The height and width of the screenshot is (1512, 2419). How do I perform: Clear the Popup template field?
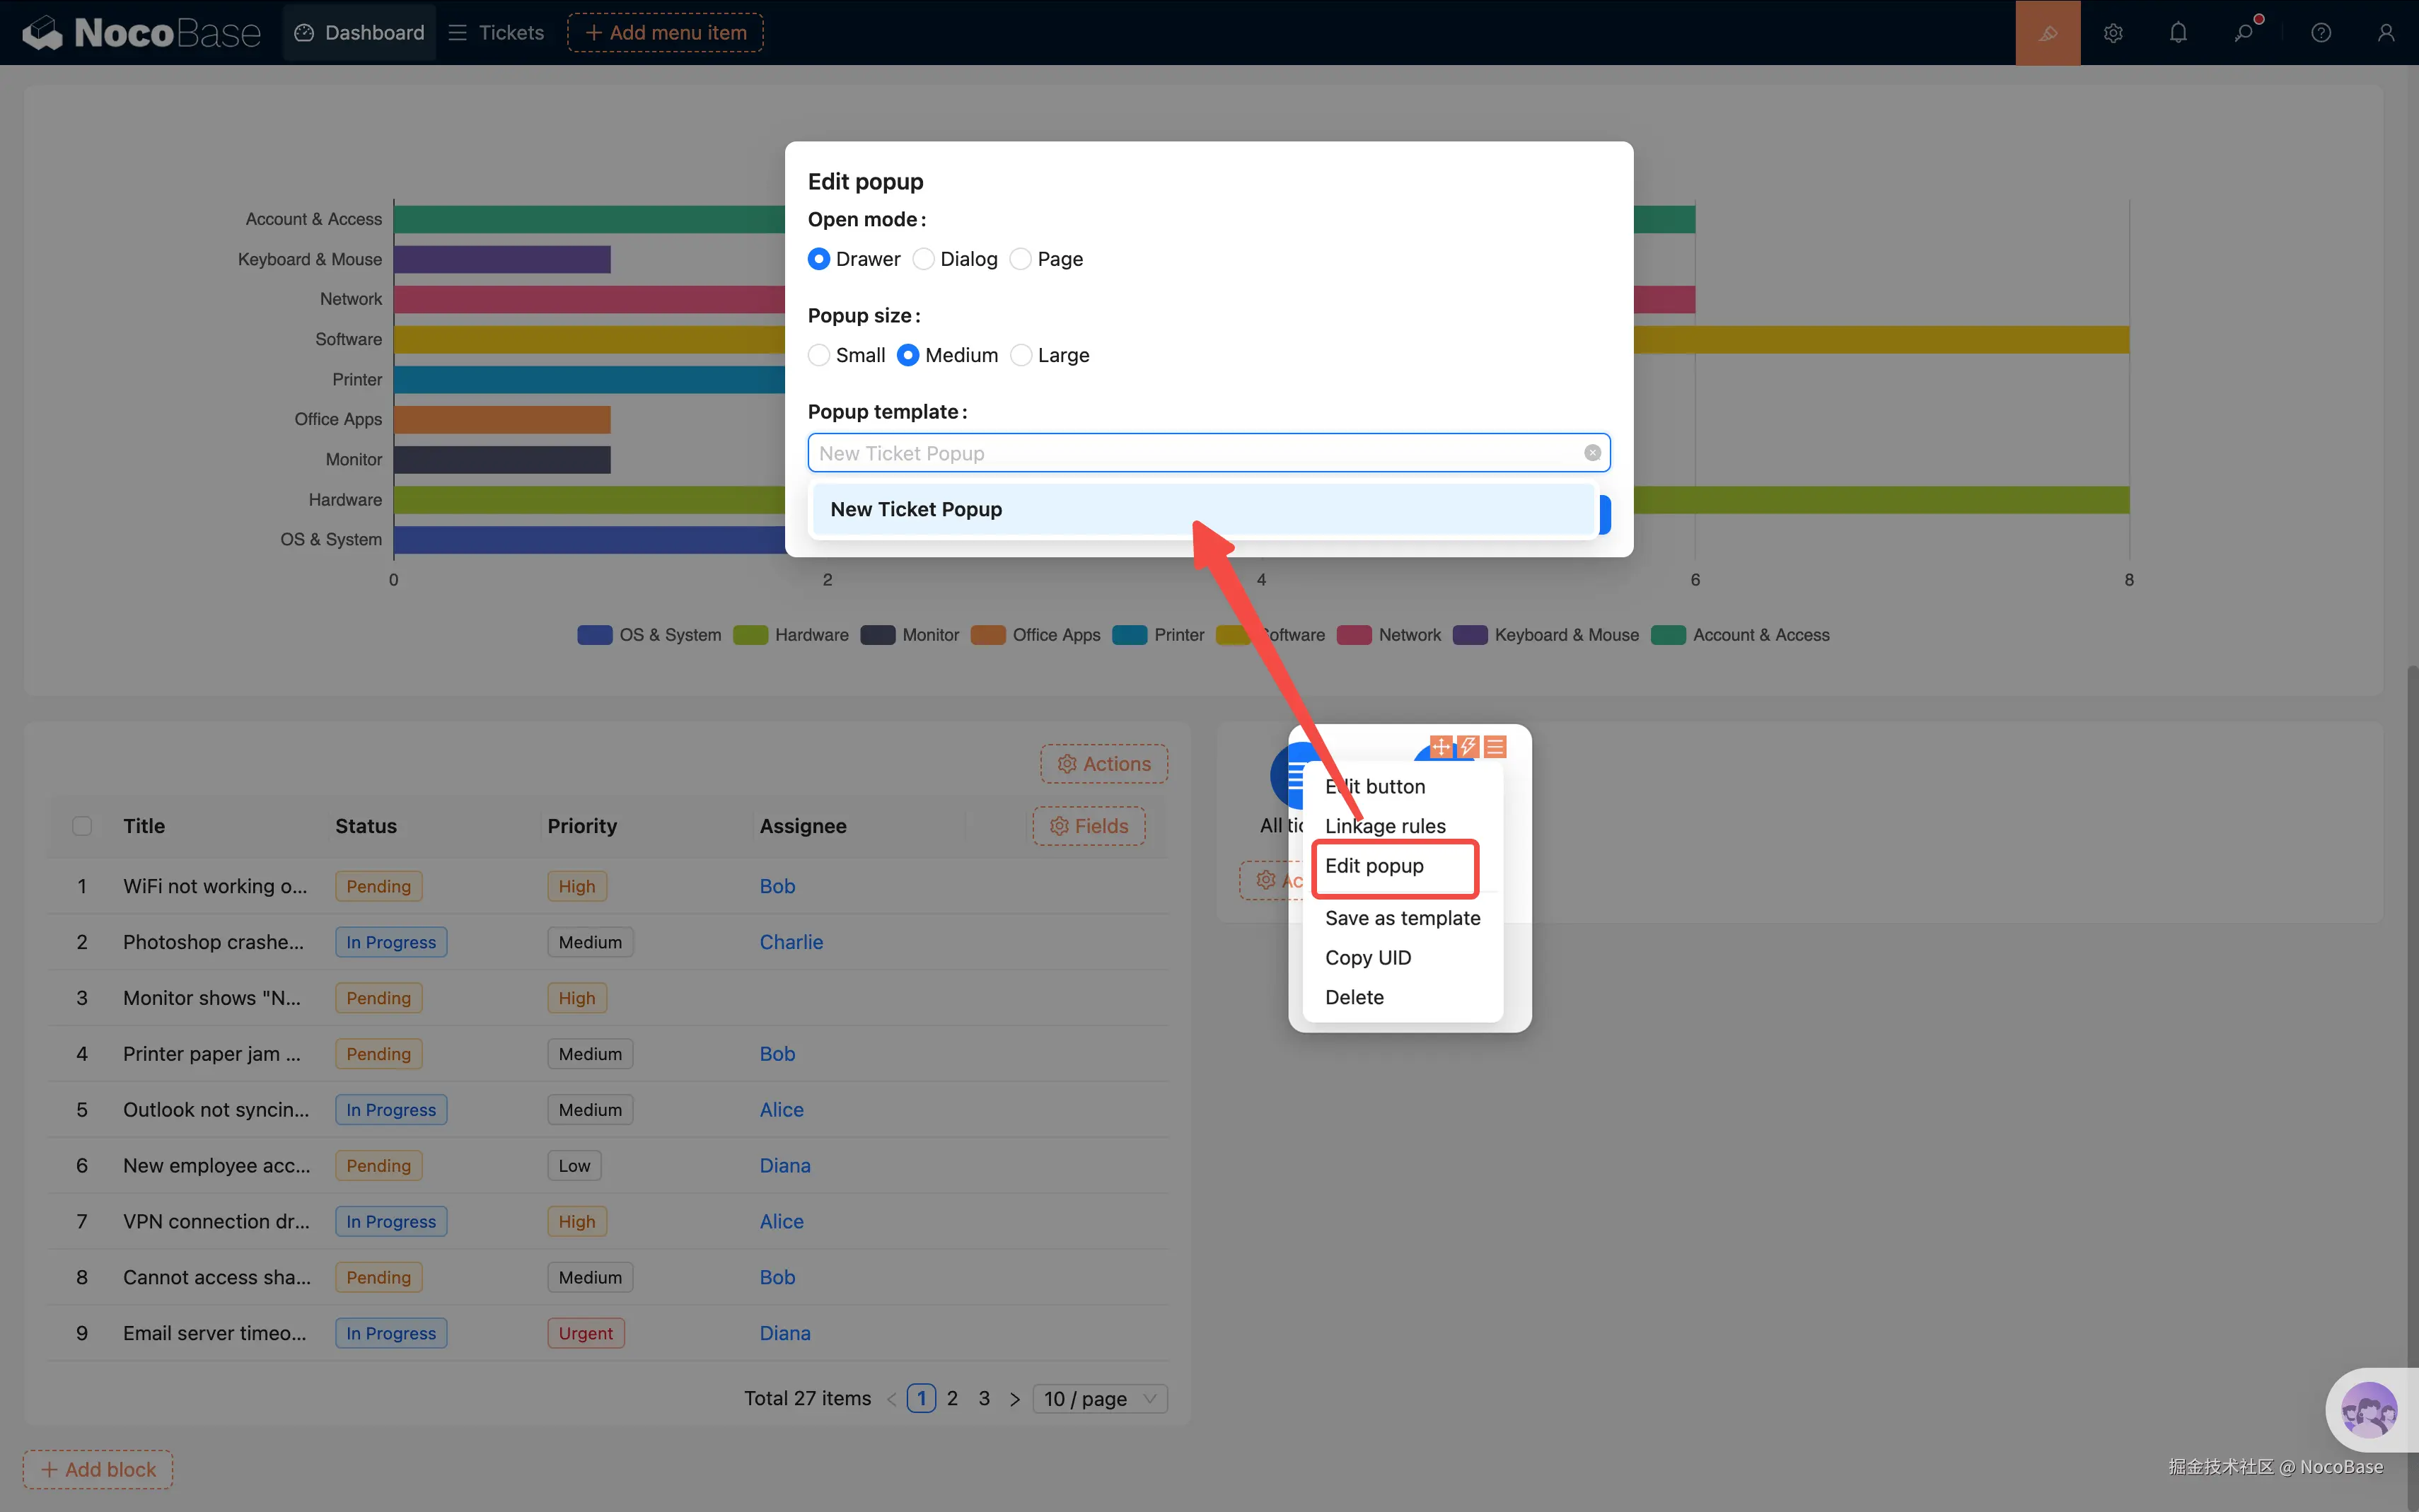(x=1592, y=453)
